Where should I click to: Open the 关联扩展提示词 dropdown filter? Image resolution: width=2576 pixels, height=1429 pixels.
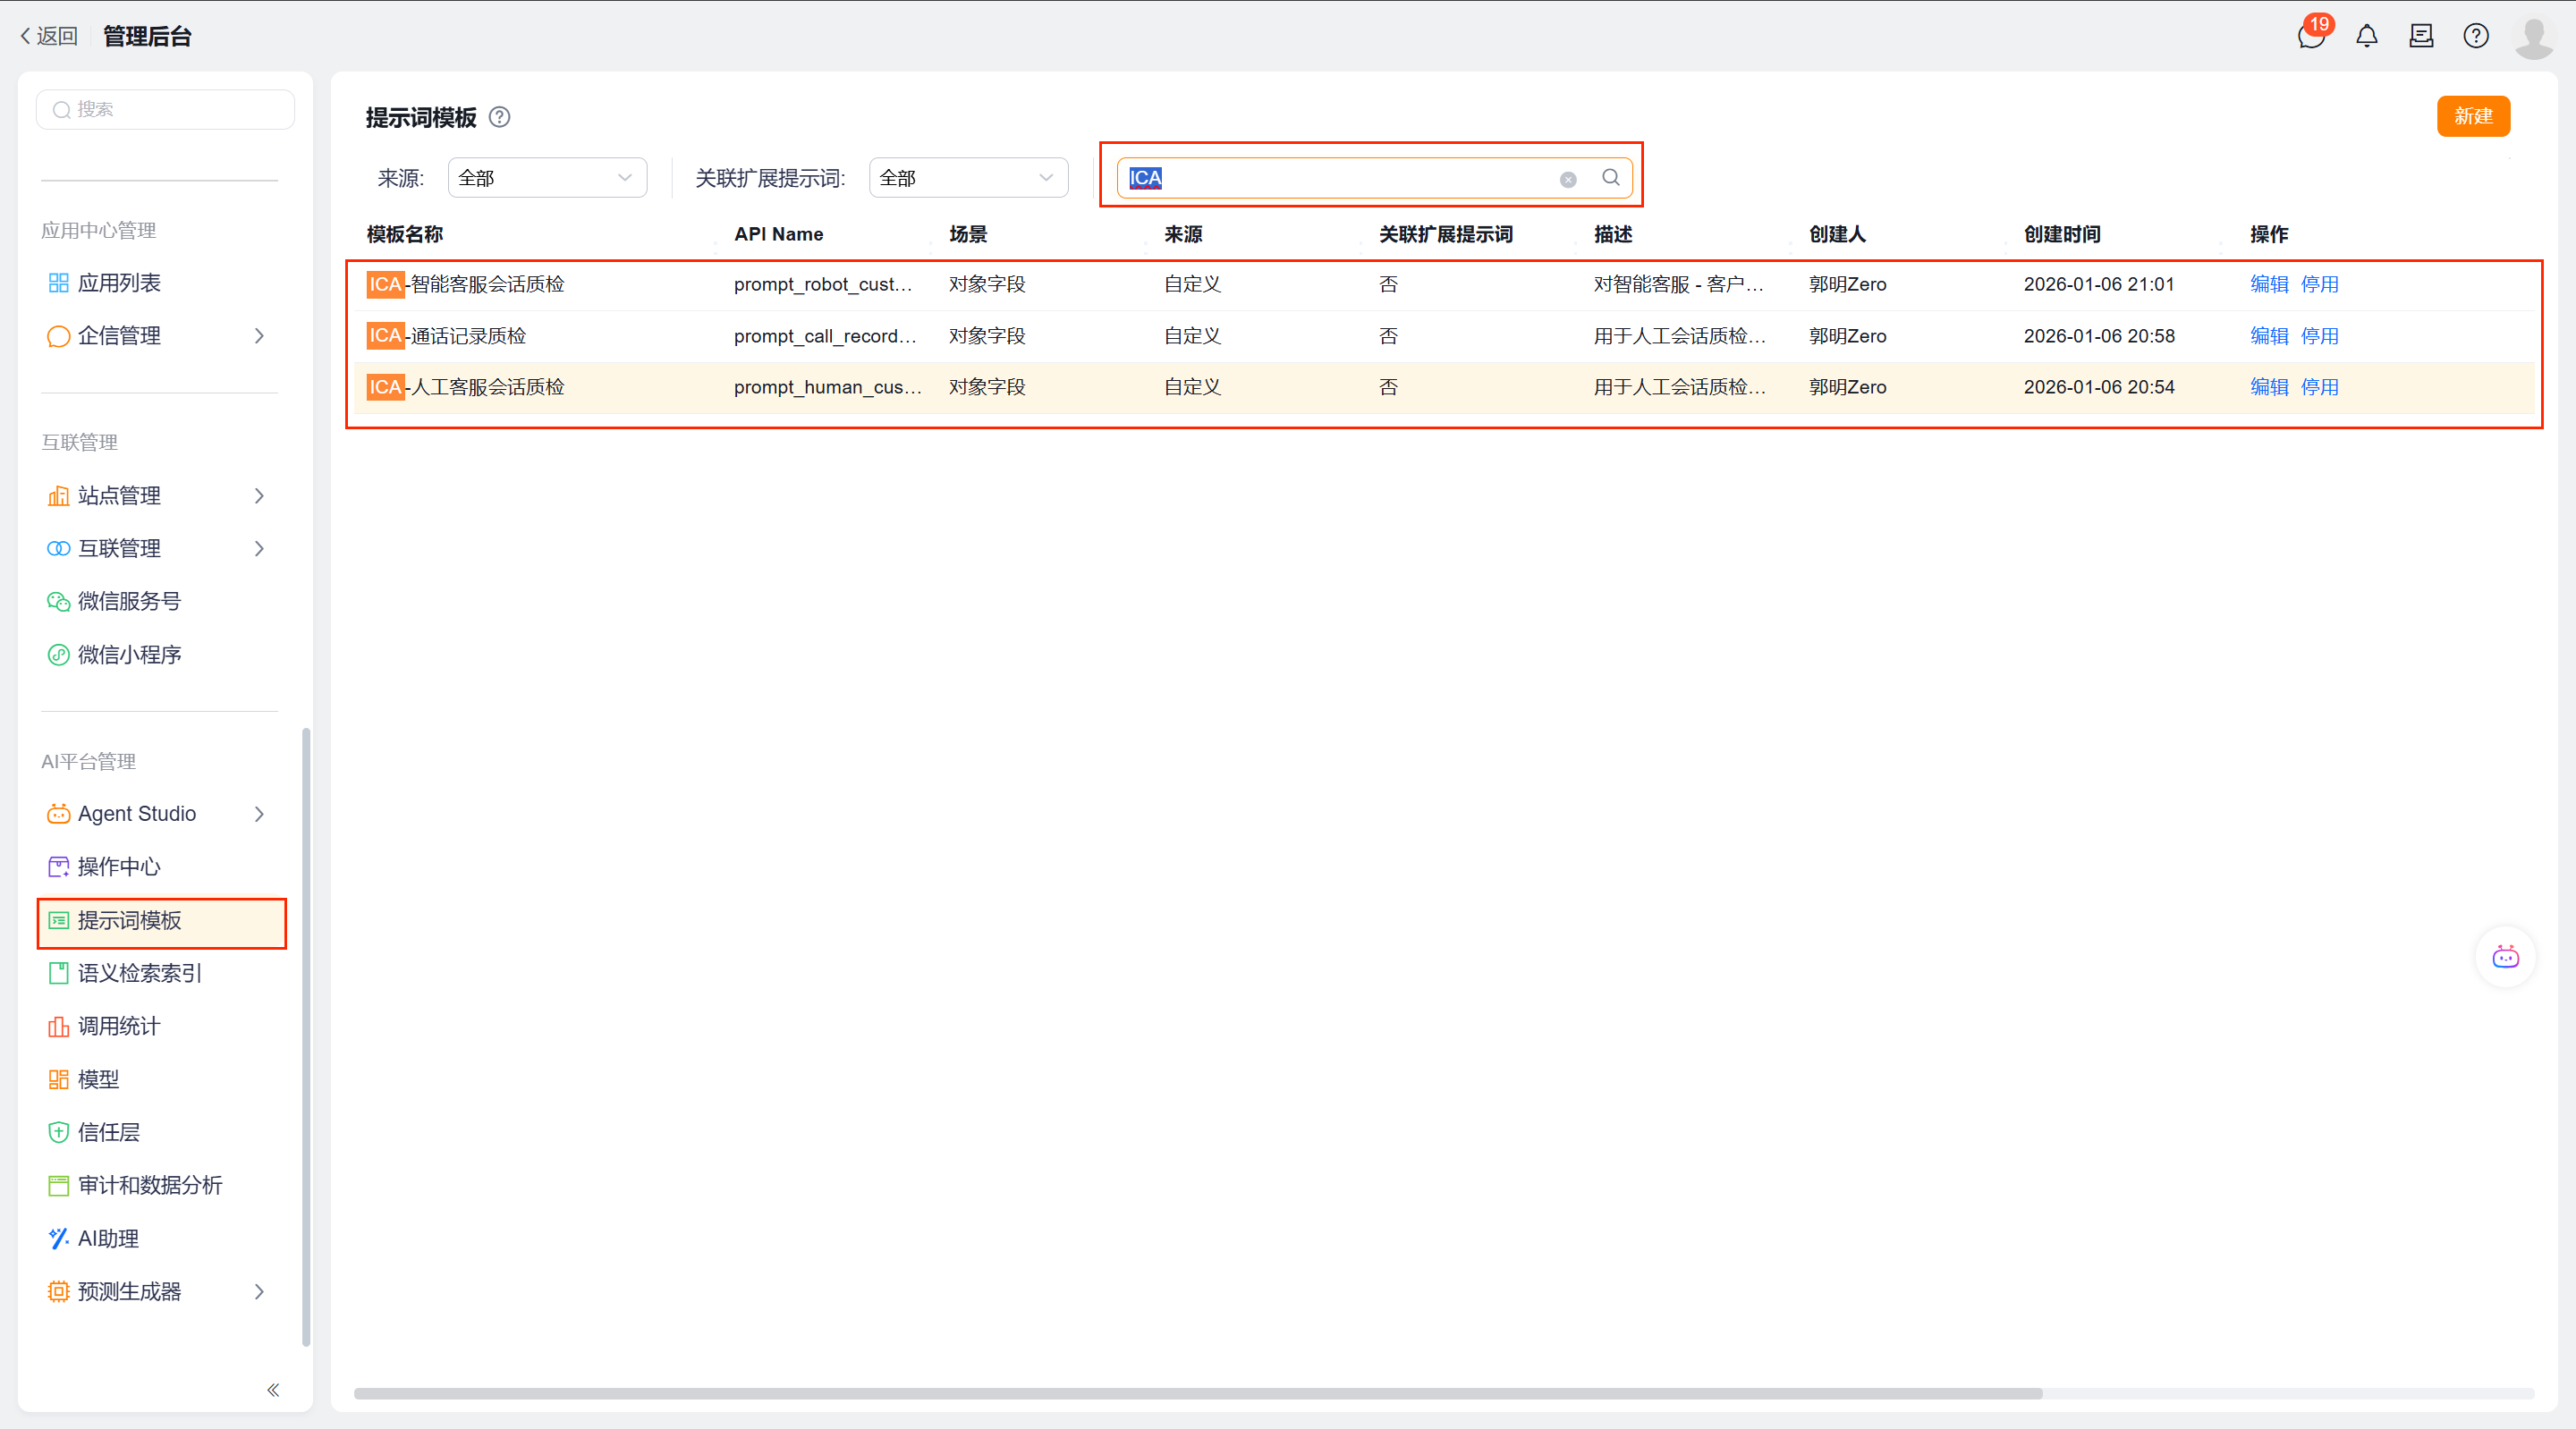(967, 178)
